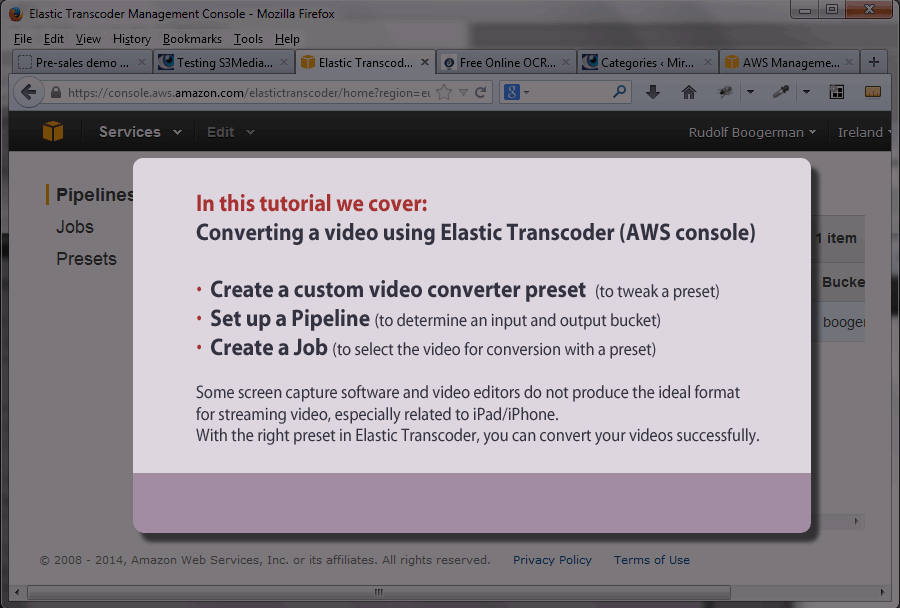Open the Bookmarks menu
The height and width of the screenshot is (608, 900).
(192, 39)
